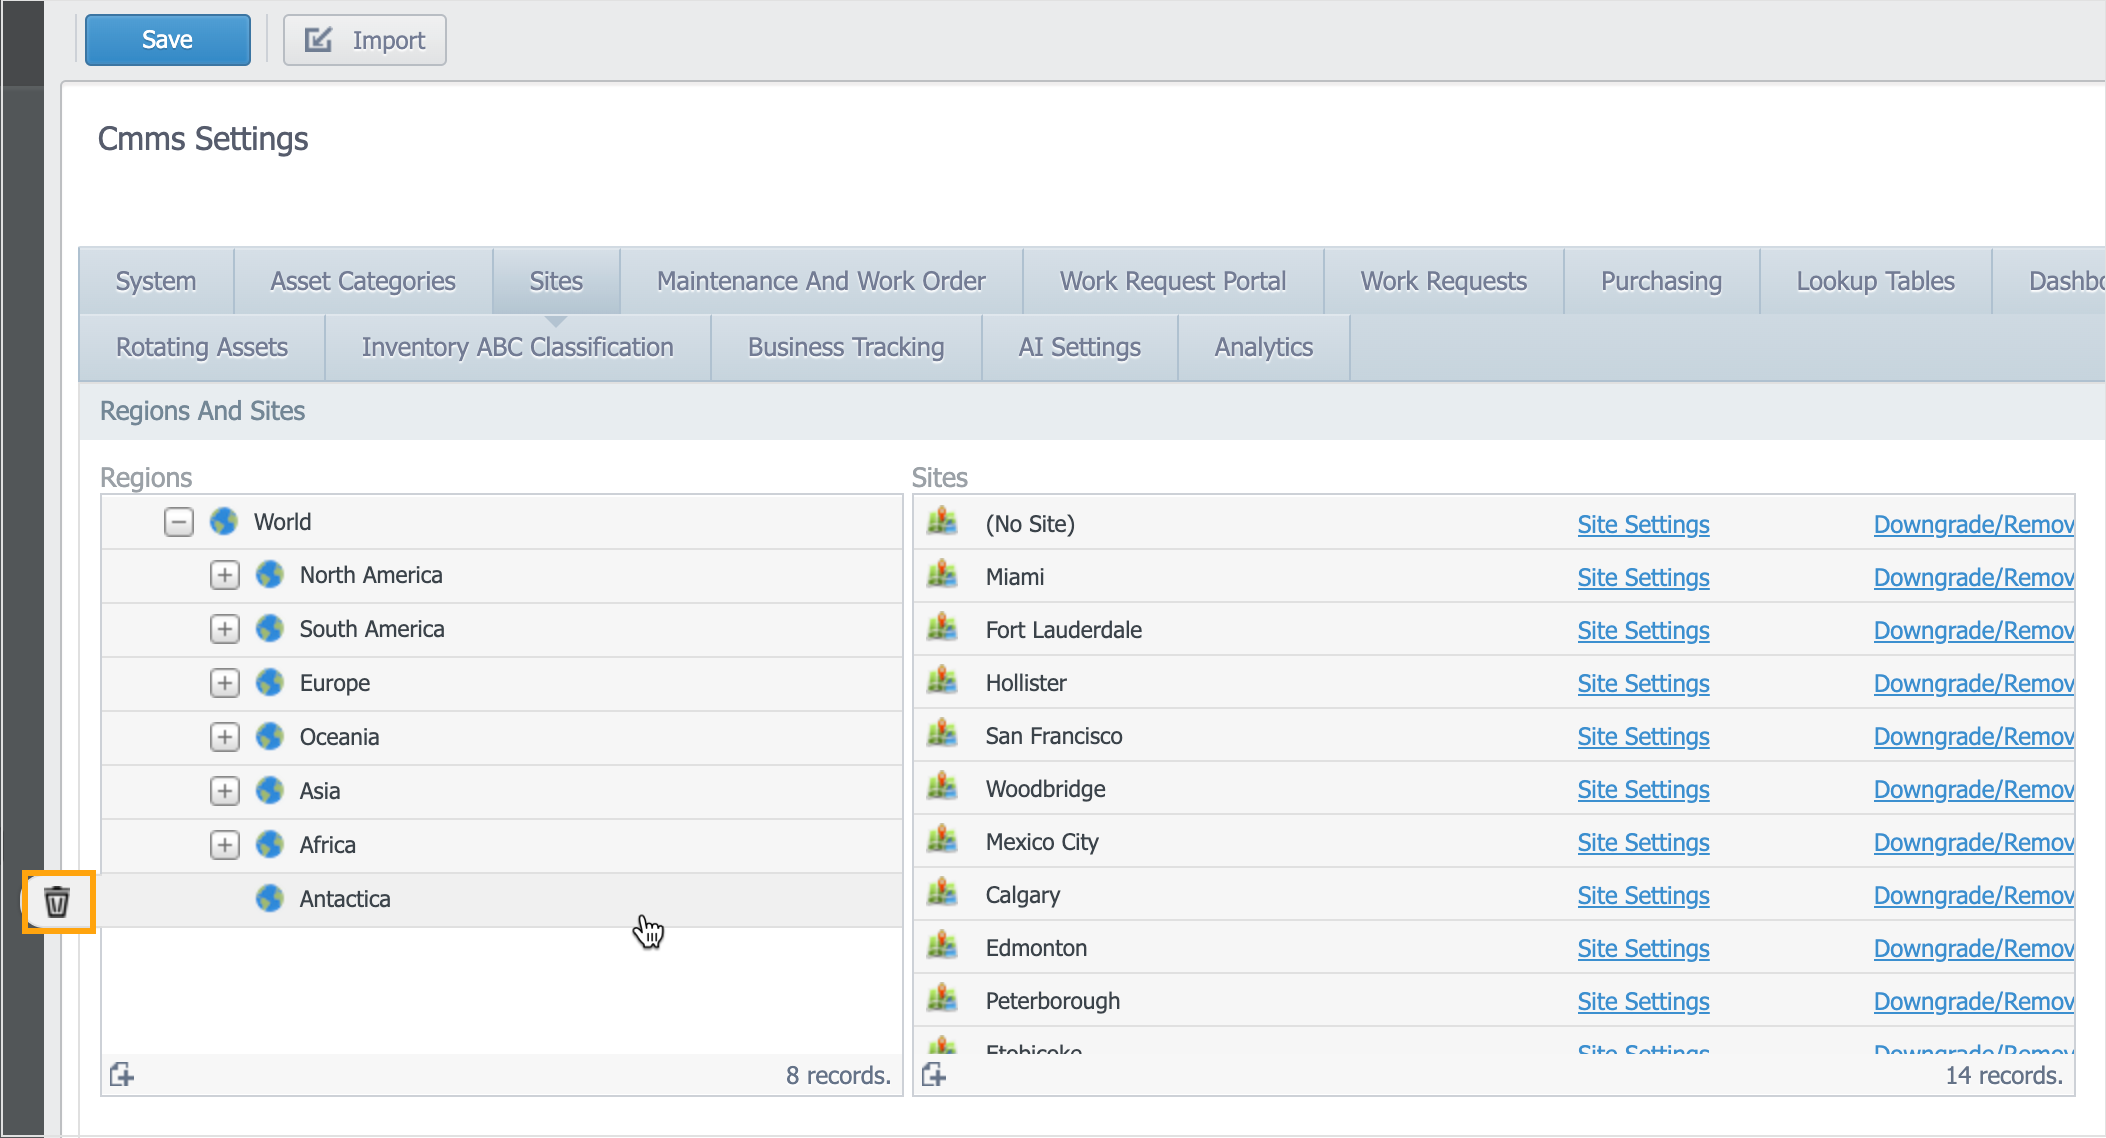This screenshot has height=1138, width=2106.
Task: Open Site Settings for Peterborough
Action: 1643,1001
